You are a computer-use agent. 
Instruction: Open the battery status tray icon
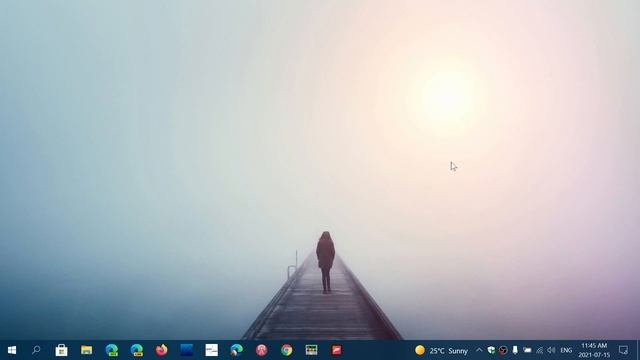(x=527, y=350)
